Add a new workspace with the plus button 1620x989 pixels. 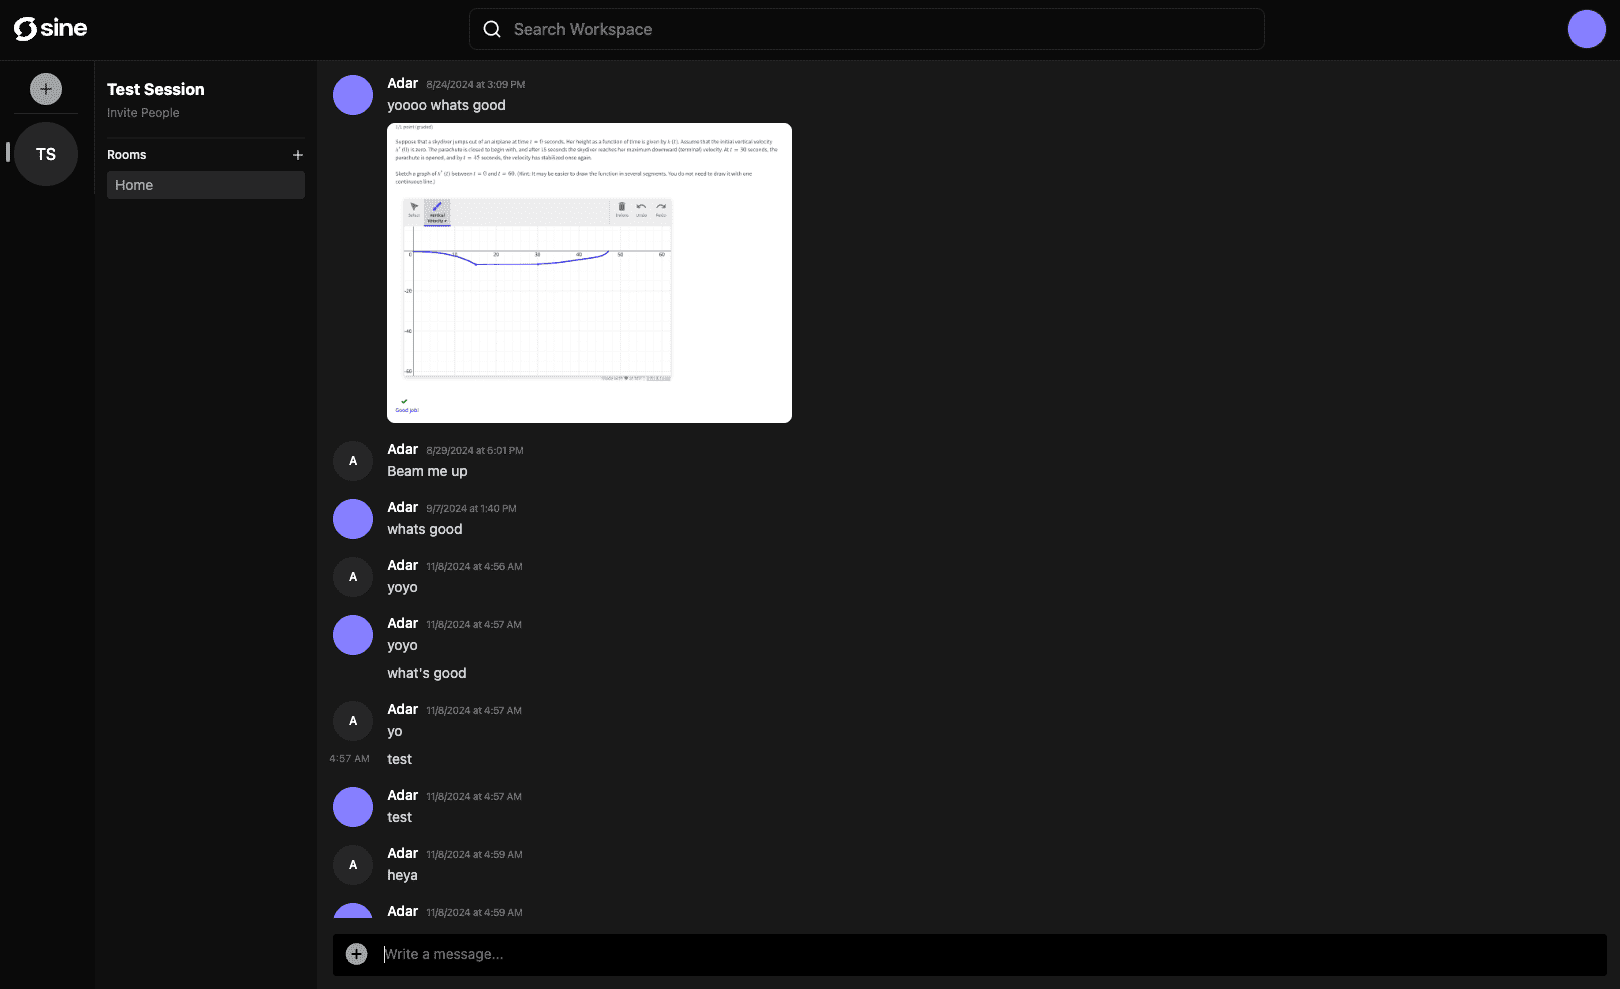click(46, 88)
